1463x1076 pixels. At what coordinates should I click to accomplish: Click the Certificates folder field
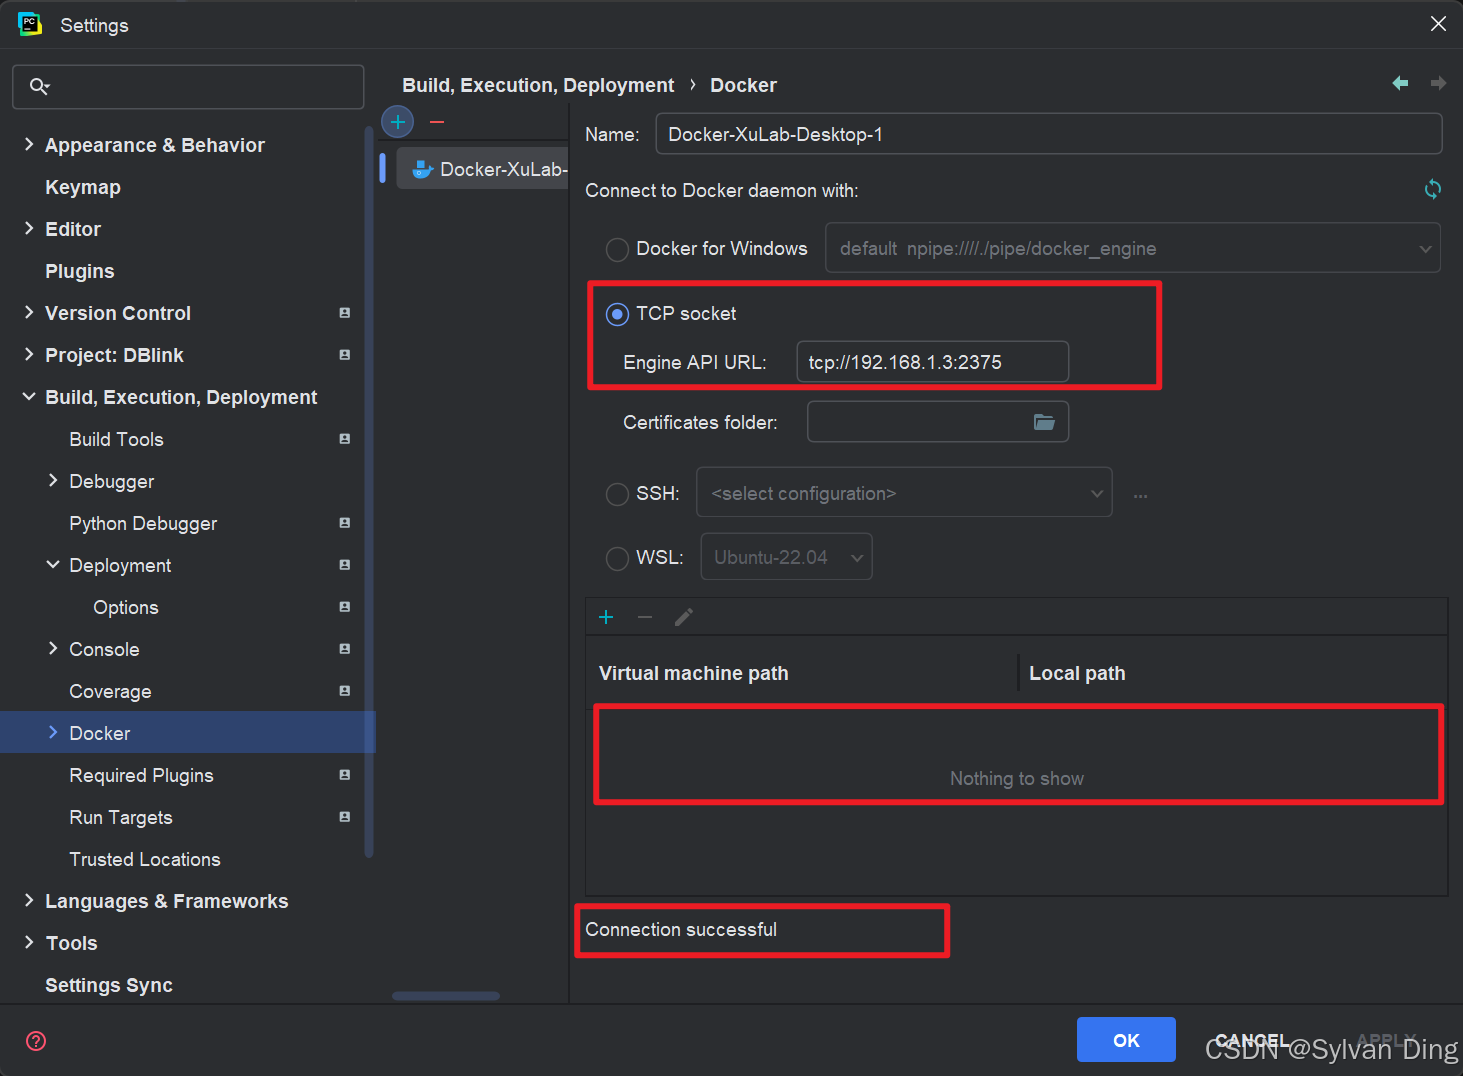coord(938,422)
